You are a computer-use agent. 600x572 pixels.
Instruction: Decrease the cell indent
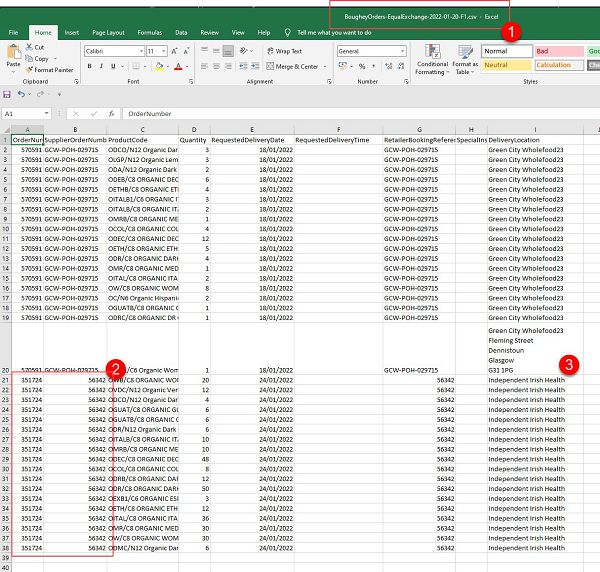coord(243,66)
